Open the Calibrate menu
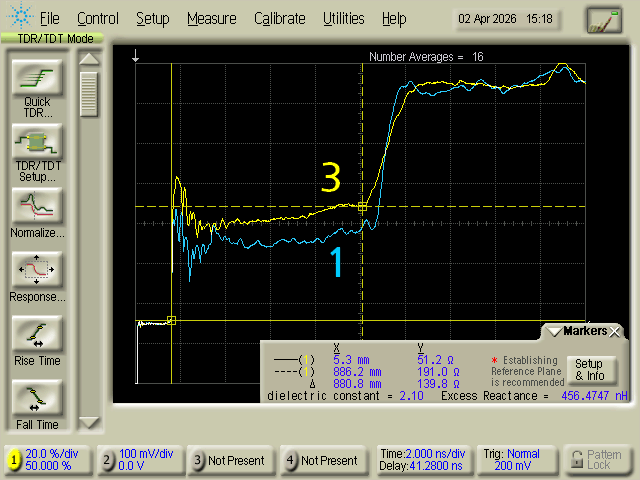 coord(280,18)
